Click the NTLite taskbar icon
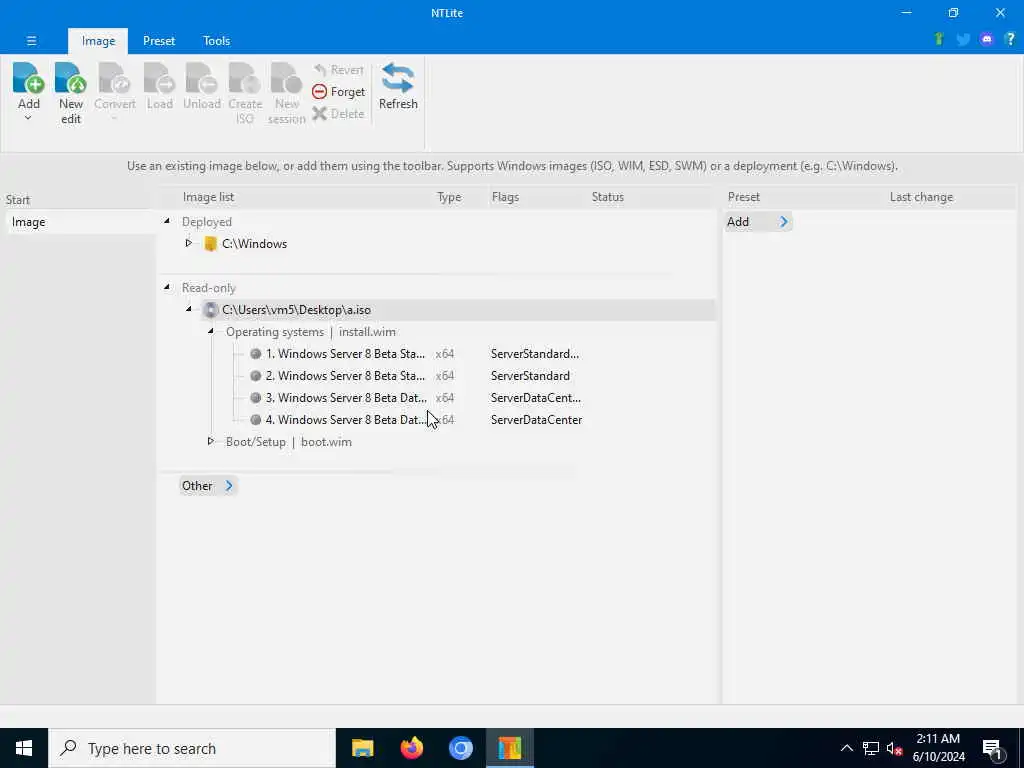 click(x=509, y=748)
